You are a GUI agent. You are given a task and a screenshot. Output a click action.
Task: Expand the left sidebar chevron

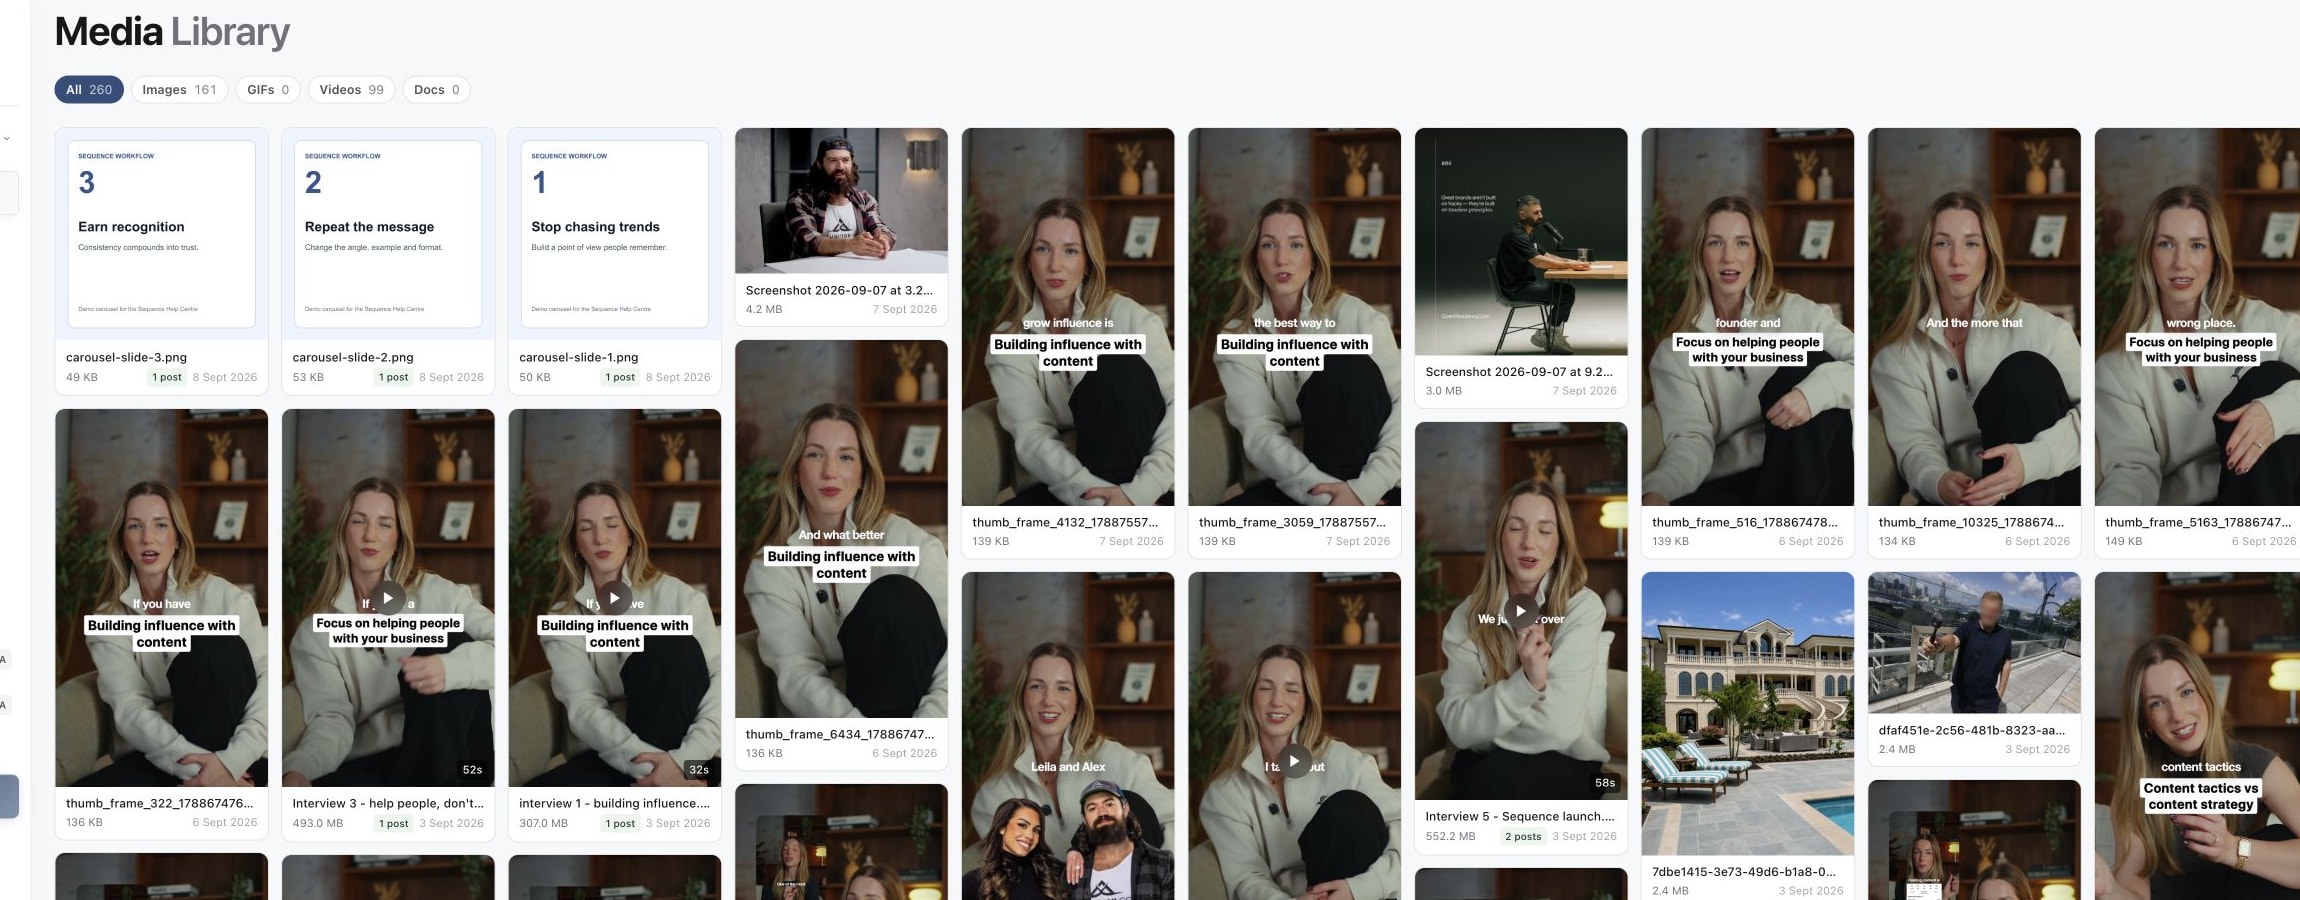point(7,138)
